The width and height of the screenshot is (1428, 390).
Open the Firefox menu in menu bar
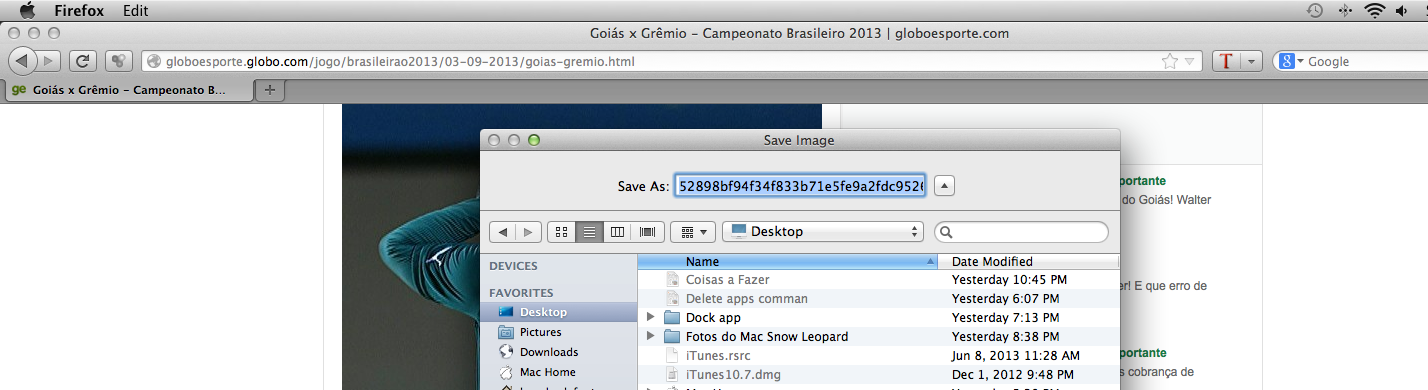click(78, 11)
